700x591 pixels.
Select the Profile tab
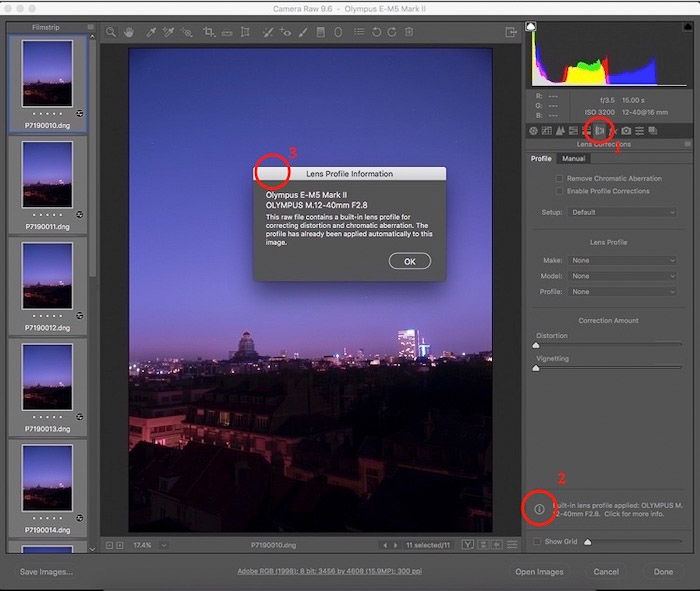tap(541, 159)
